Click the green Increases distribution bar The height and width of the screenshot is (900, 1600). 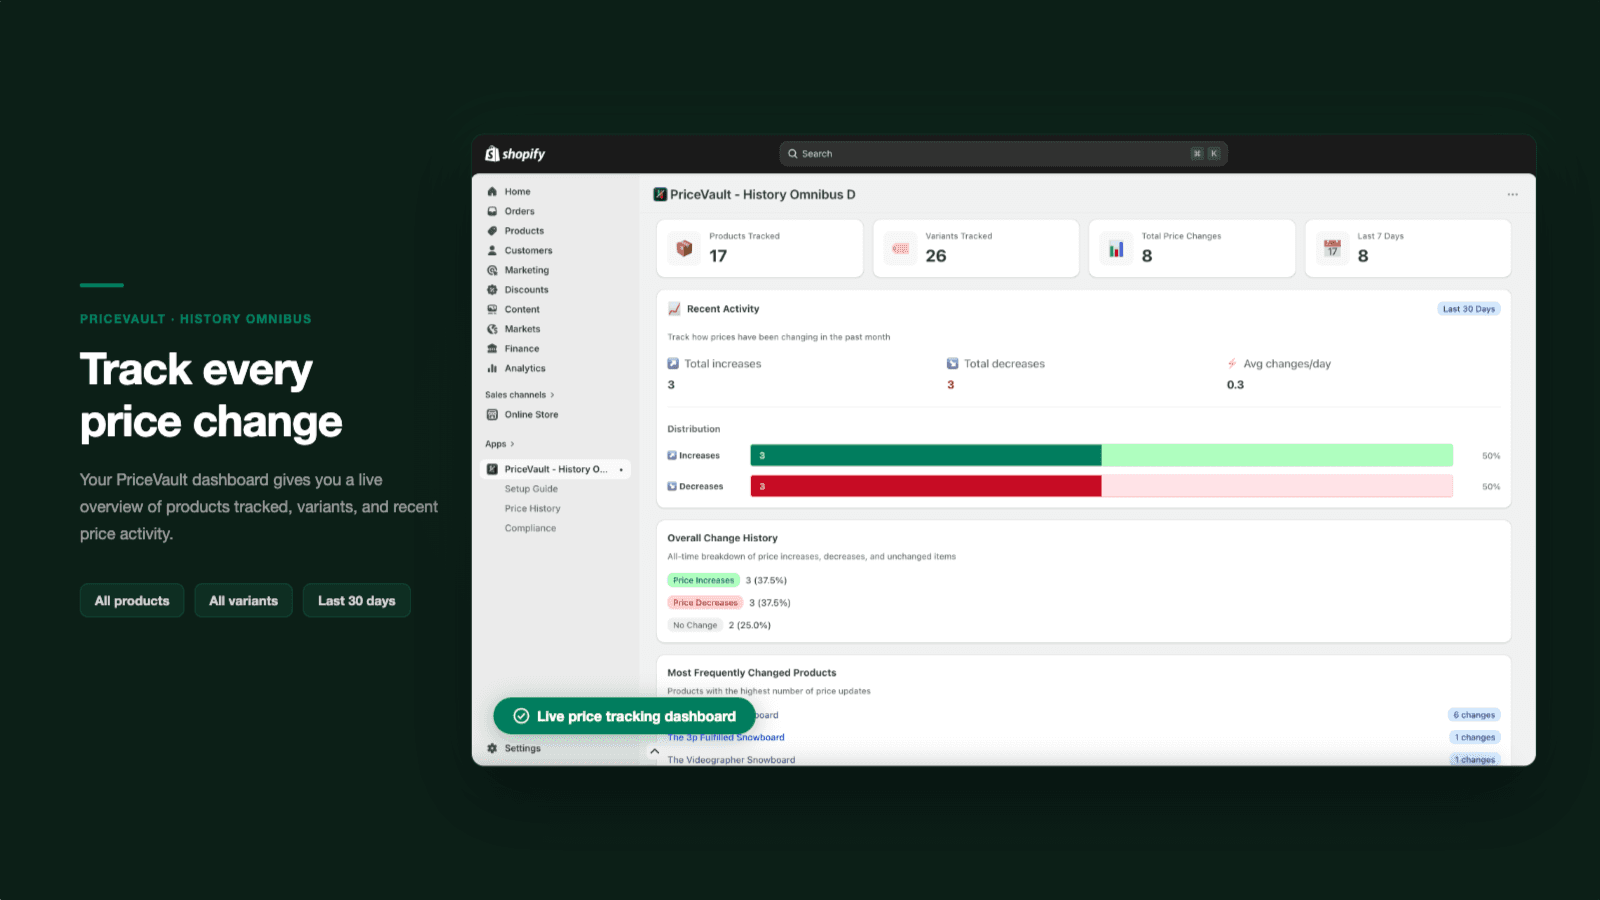pyautogui.click(x=926, y=456)
